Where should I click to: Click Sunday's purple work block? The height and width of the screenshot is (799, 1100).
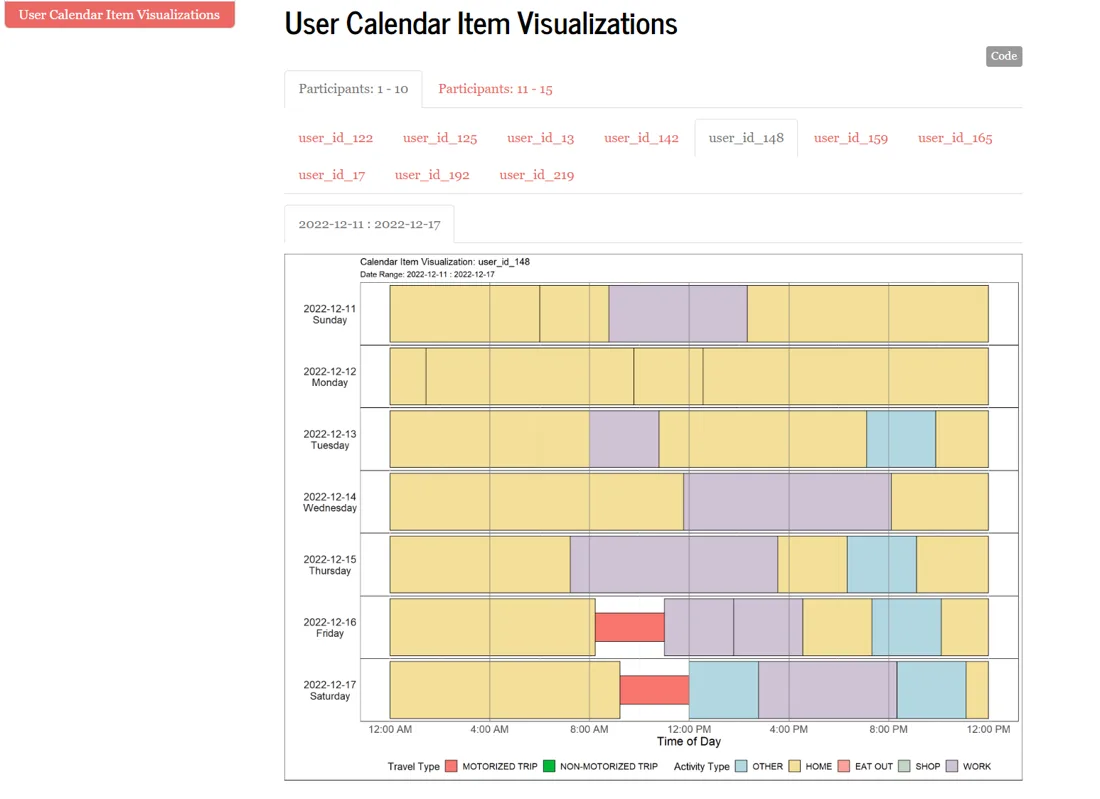pyautogui.click(x=678, y=314)
